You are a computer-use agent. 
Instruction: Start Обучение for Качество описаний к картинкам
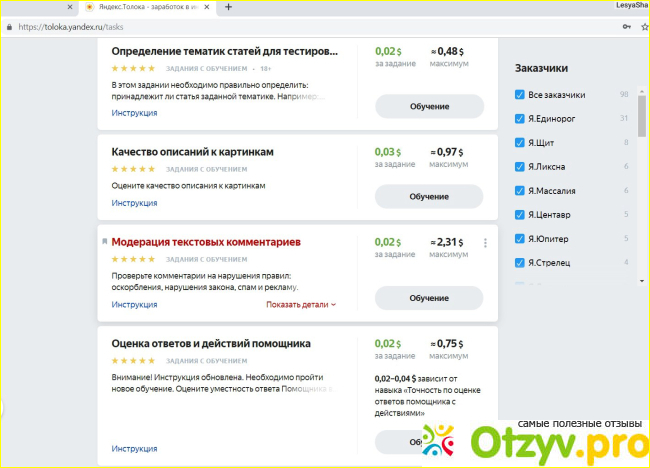click(428, 196)
